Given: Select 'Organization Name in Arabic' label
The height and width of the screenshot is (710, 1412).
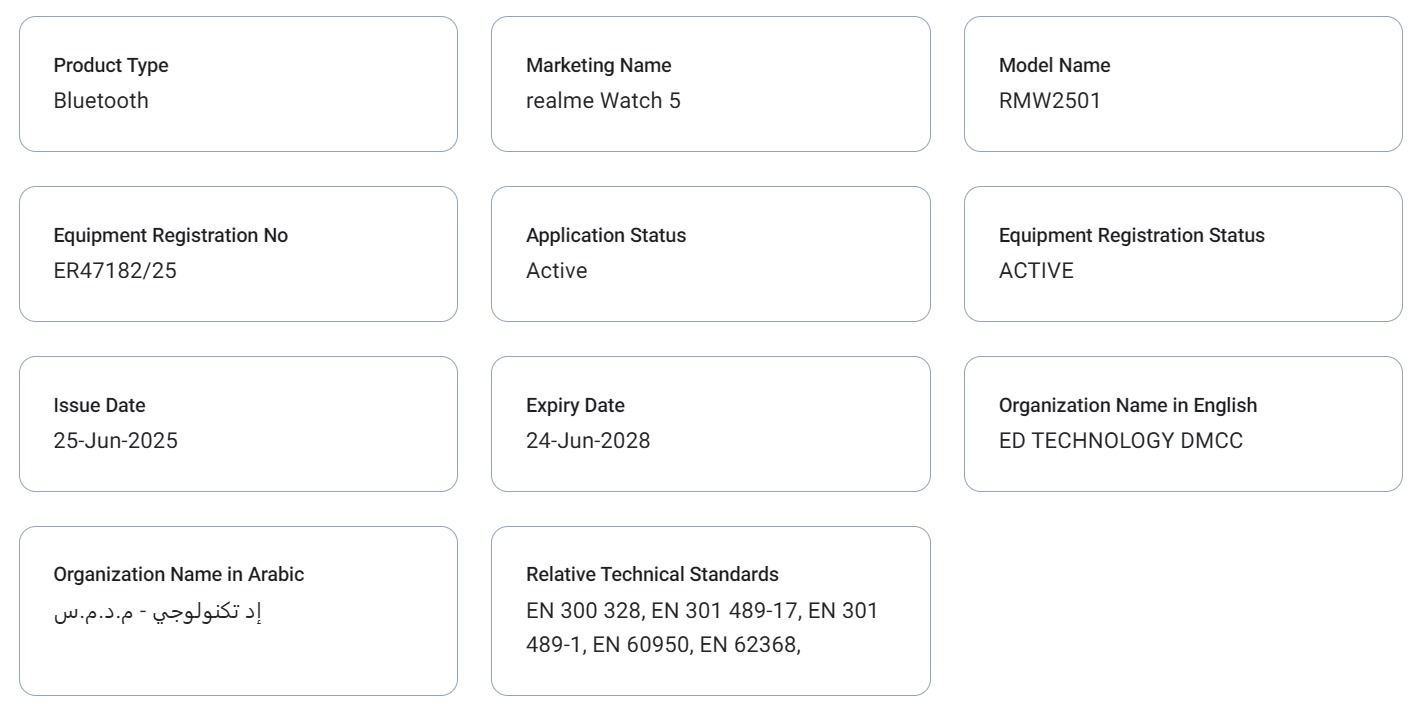Looking at the screenshot, I should click(x=179, y=575).
